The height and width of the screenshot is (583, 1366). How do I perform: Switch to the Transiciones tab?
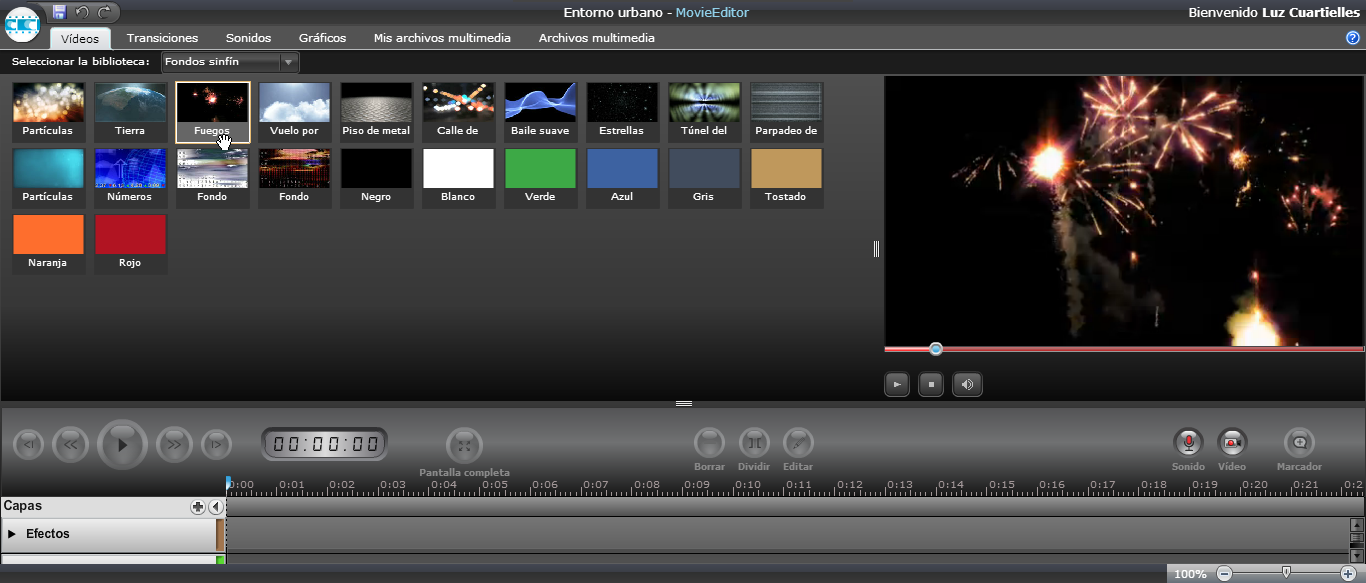coord(162,37)
